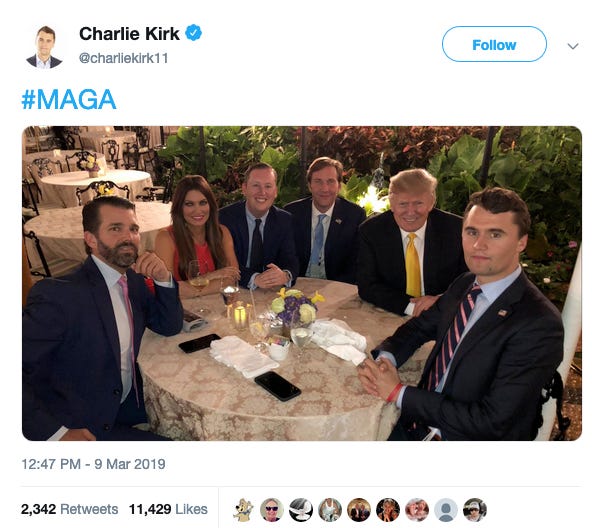Open the fourth liker avatar in the row
The height and width of the screenshot is (528, 592).
(x=330, y=509)
